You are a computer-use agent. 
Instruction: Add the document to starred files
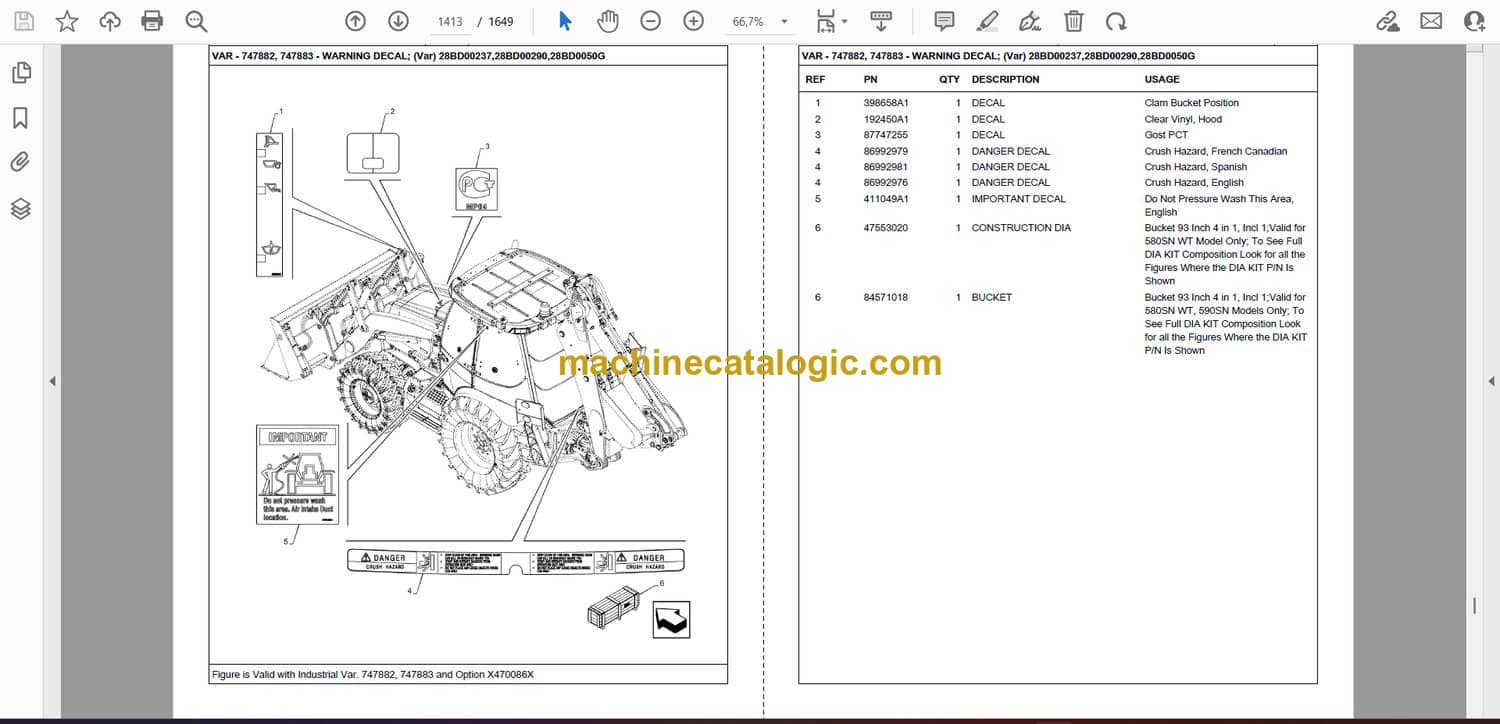tap(67, 21)
